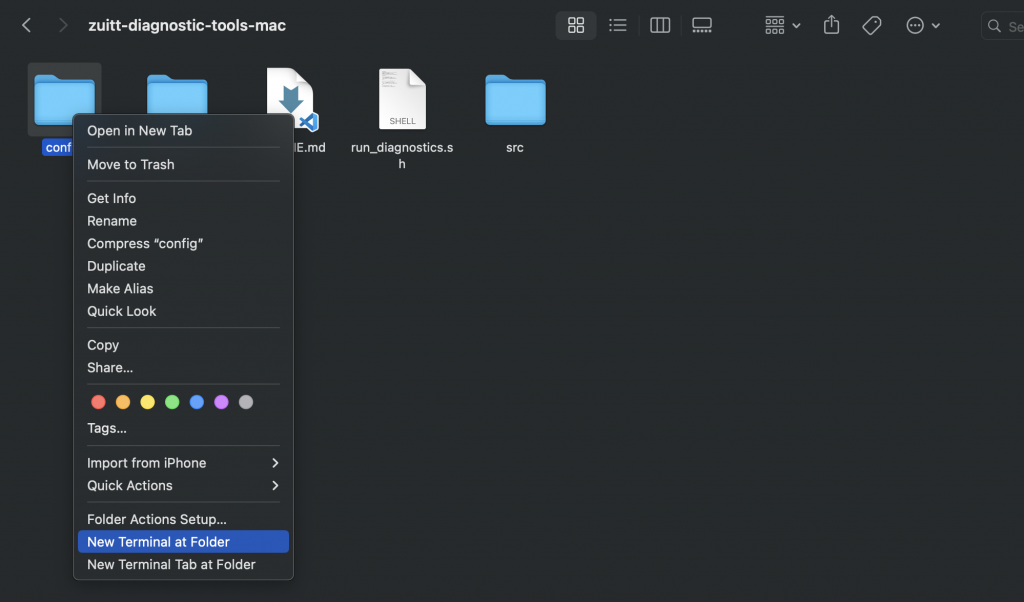Apply the green color tag
Screen dimensions: 1024x602
coord(172,402)
